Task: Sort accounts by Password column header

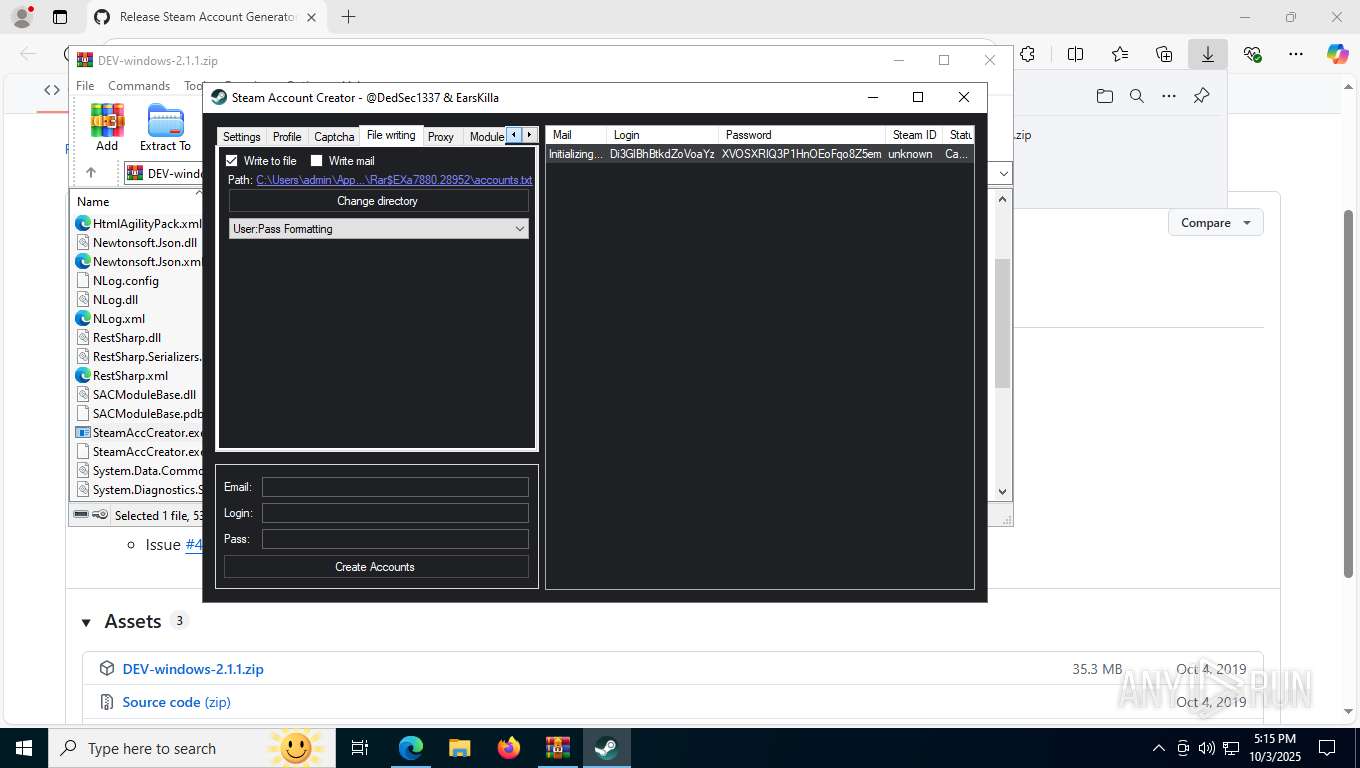Action: click(x=802, y=135)
